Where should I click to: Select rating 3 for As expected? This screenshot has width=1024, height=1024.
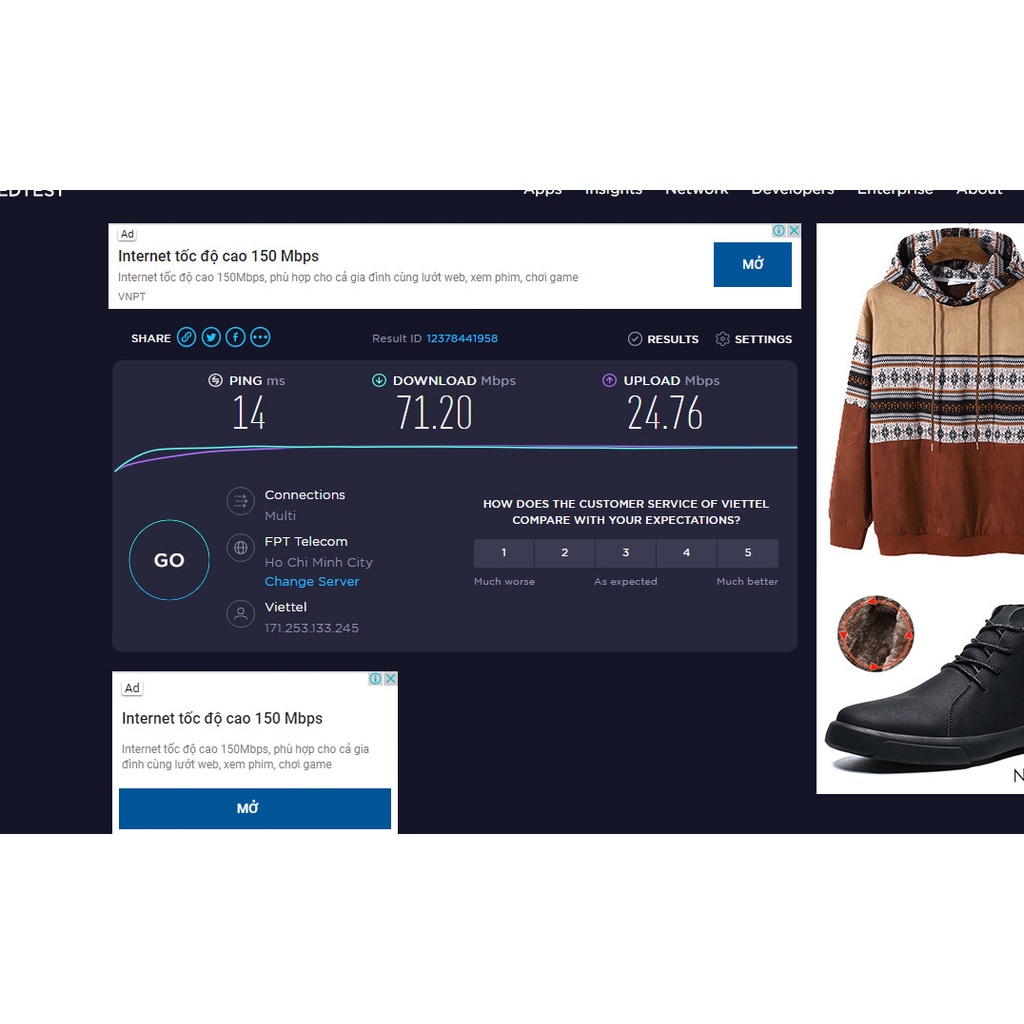point(626,553)
